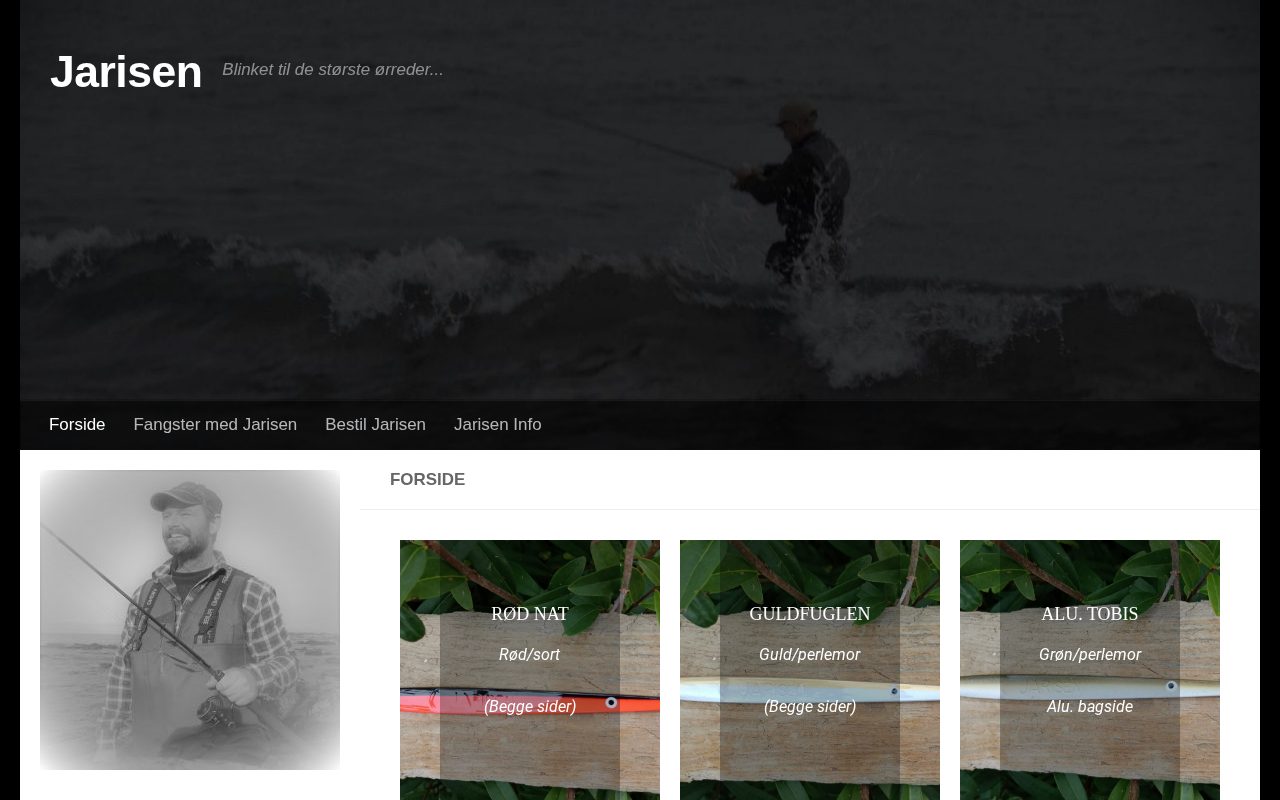
Task: Click the Jarisen site title
Action: coord(126,72)
